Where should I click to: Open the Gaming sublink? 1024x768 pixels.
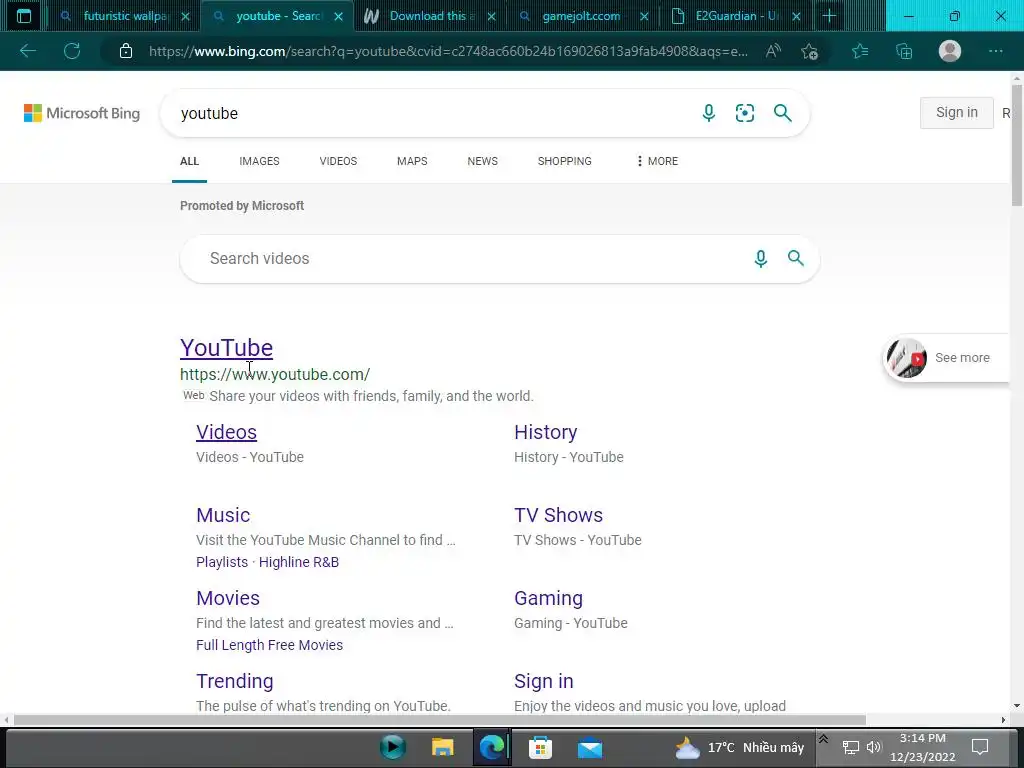[x=549, y=598]
